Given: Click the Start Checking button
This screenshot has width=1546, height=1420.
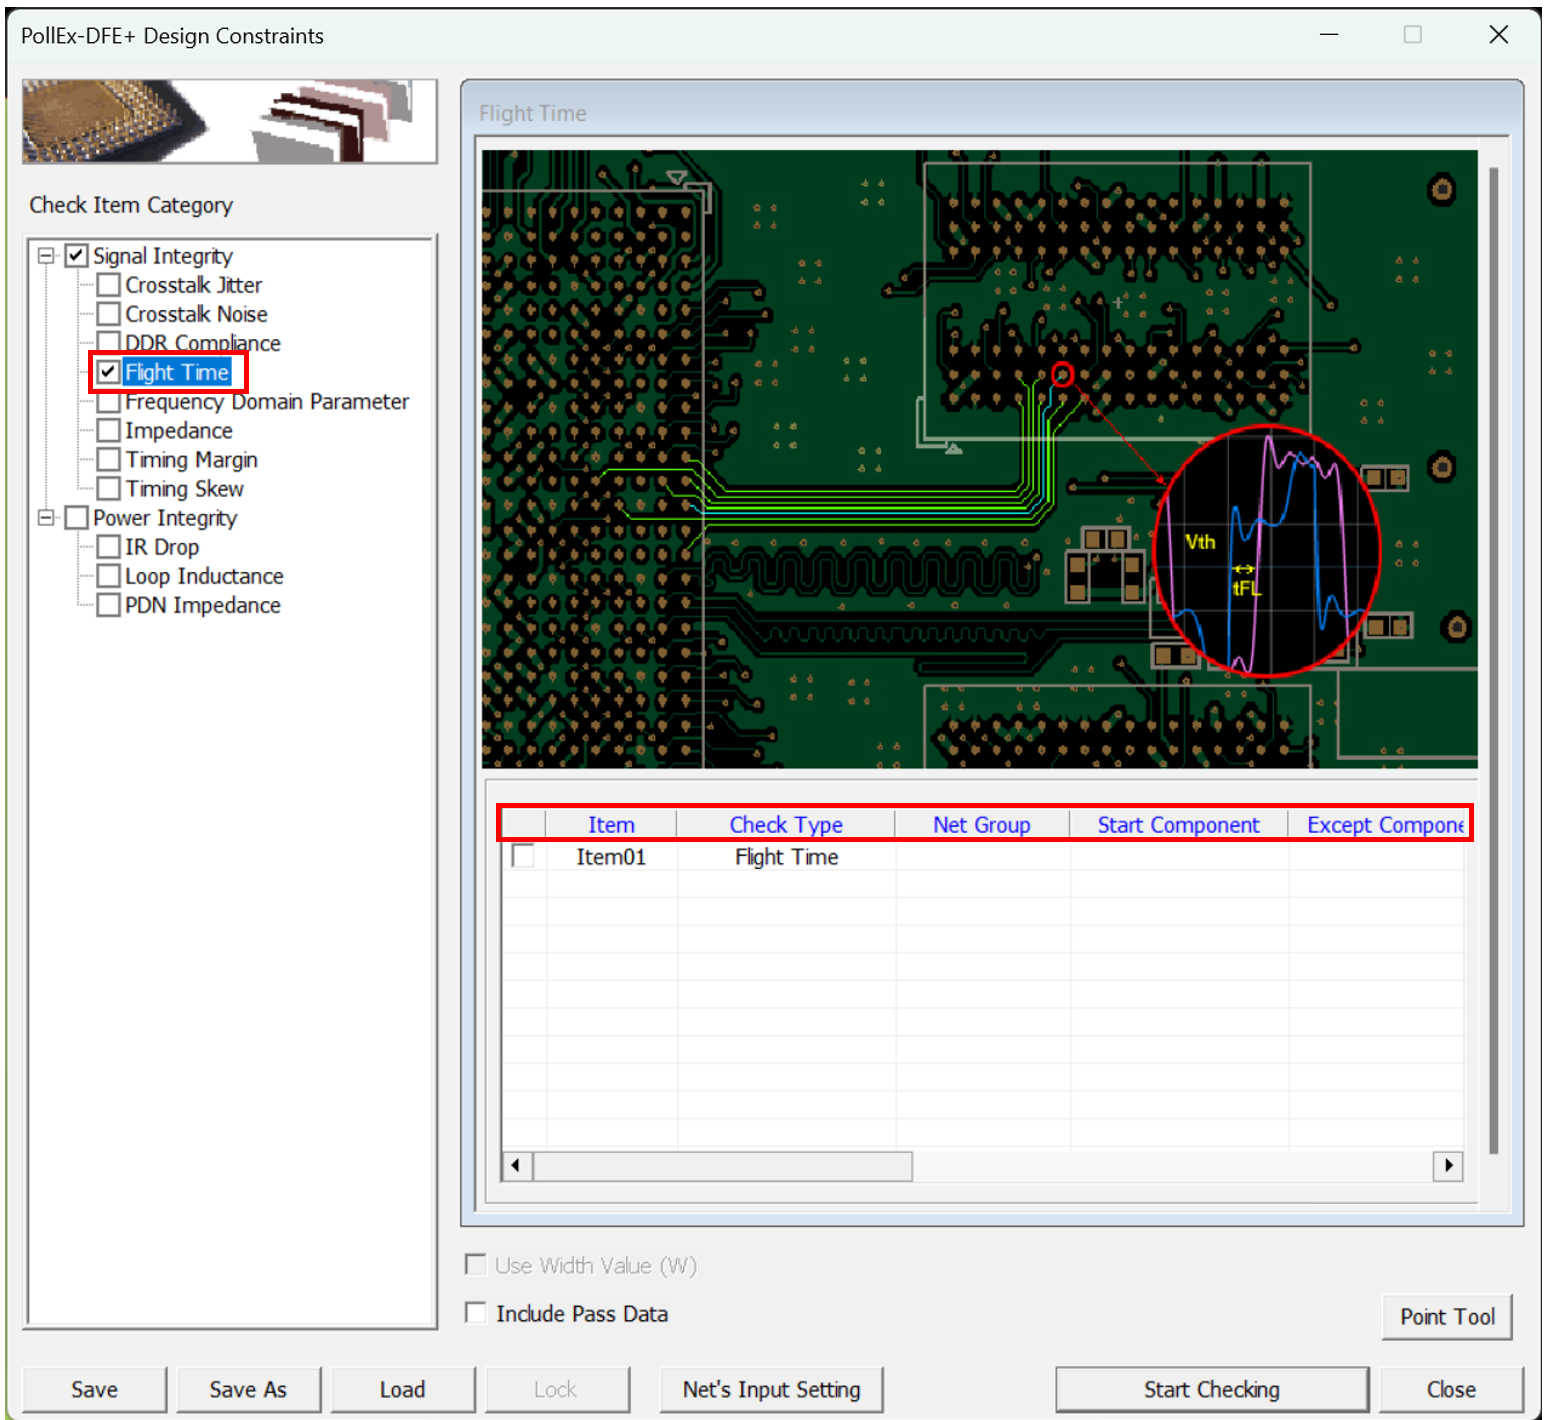Looking at the screenshot, I should coord(1211,1389).
